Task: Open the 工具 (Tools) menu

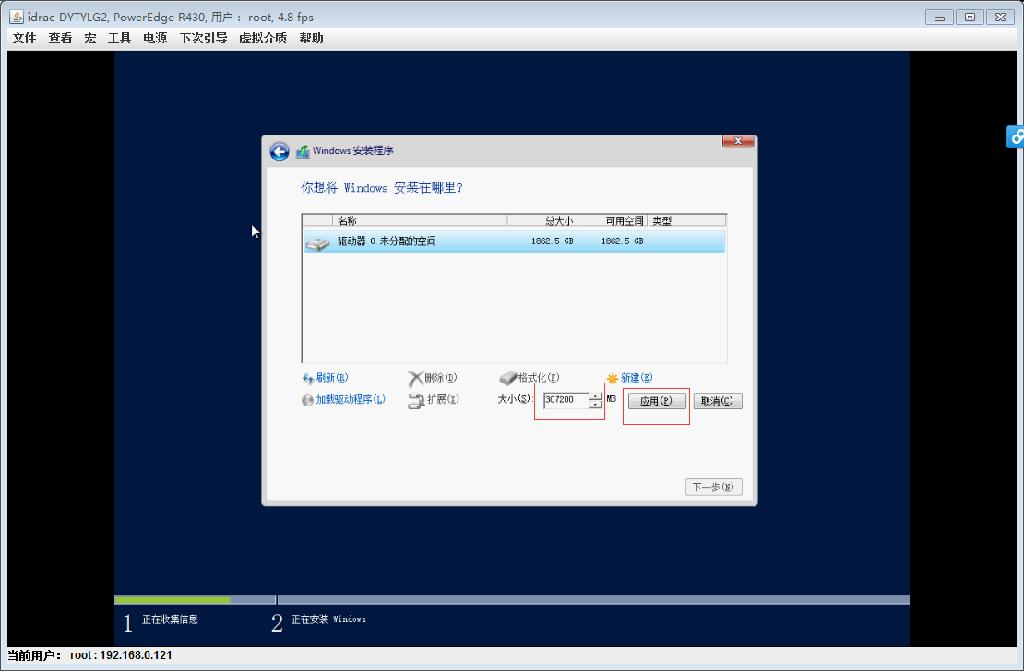Action: pyautogui.click(x=120, y=37)
